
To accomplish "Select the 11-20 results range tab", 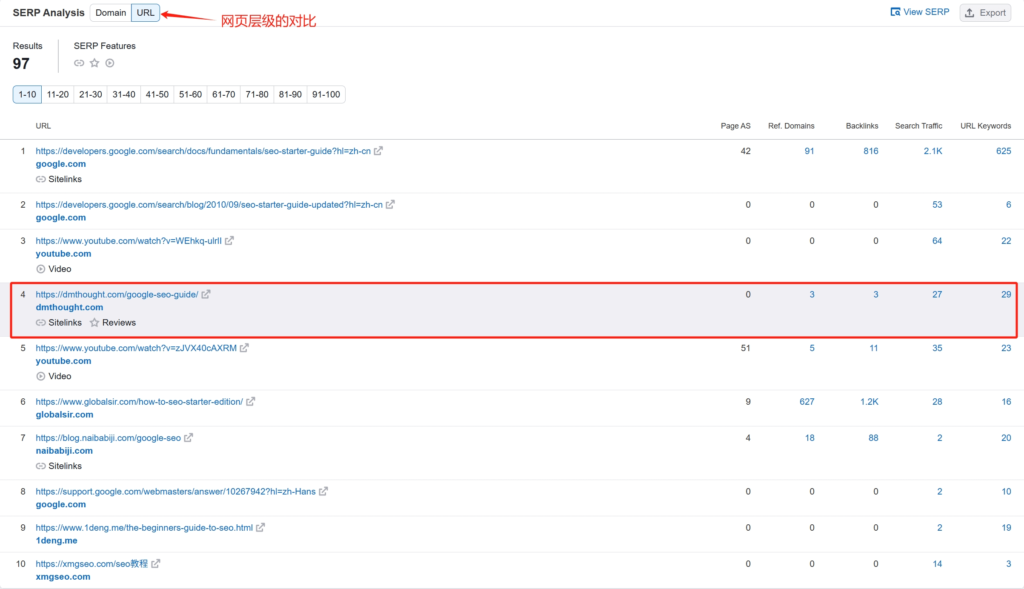I will 58,95.
